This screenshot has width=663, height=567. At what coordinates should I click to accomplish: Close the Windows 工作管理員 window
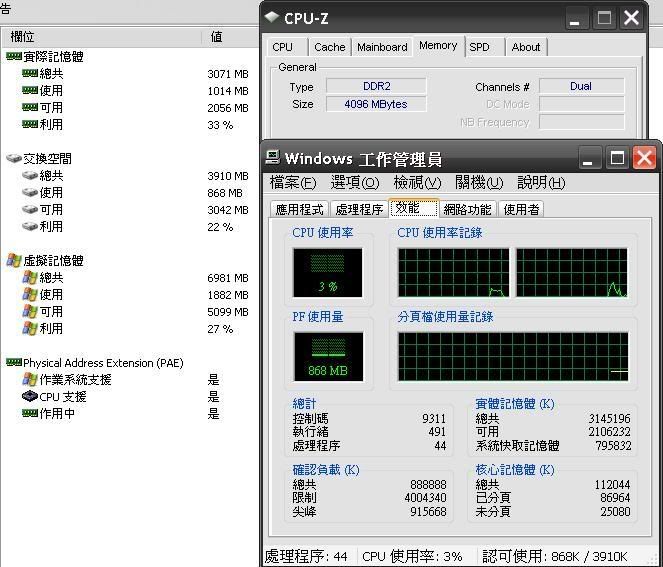644,159
